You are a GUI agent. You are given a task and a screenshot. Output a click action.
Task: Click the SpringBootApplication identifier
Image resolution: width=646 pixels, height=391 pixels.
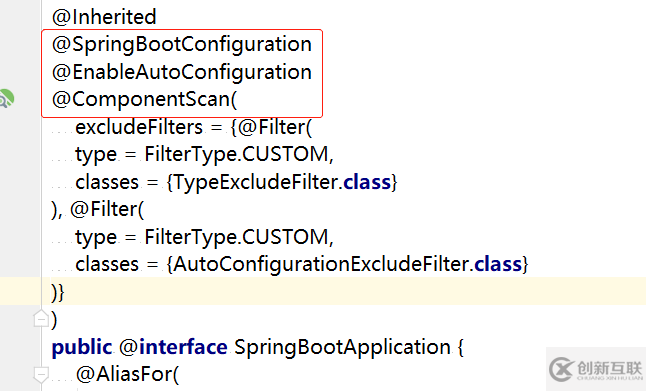click(342, 347)
